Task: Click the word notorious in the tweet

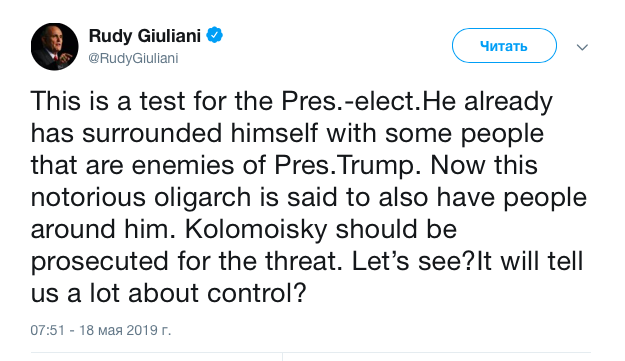Action: click(88, 198)
